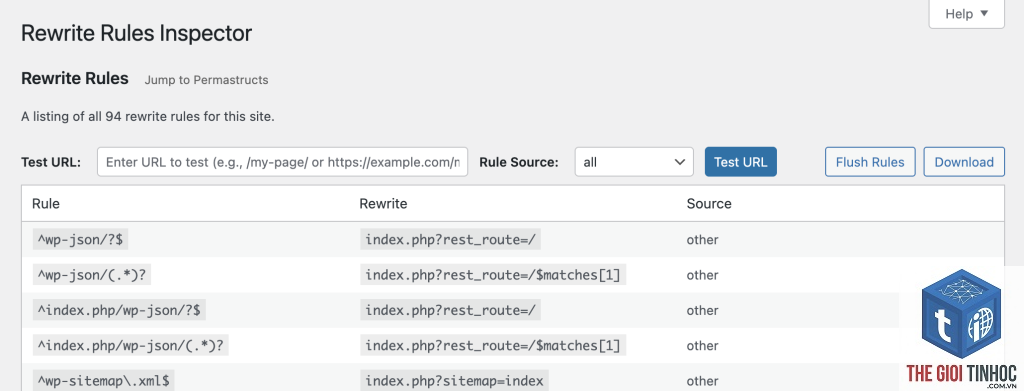
Task: Select the Rewrite column header
Action: coord(383,204)
